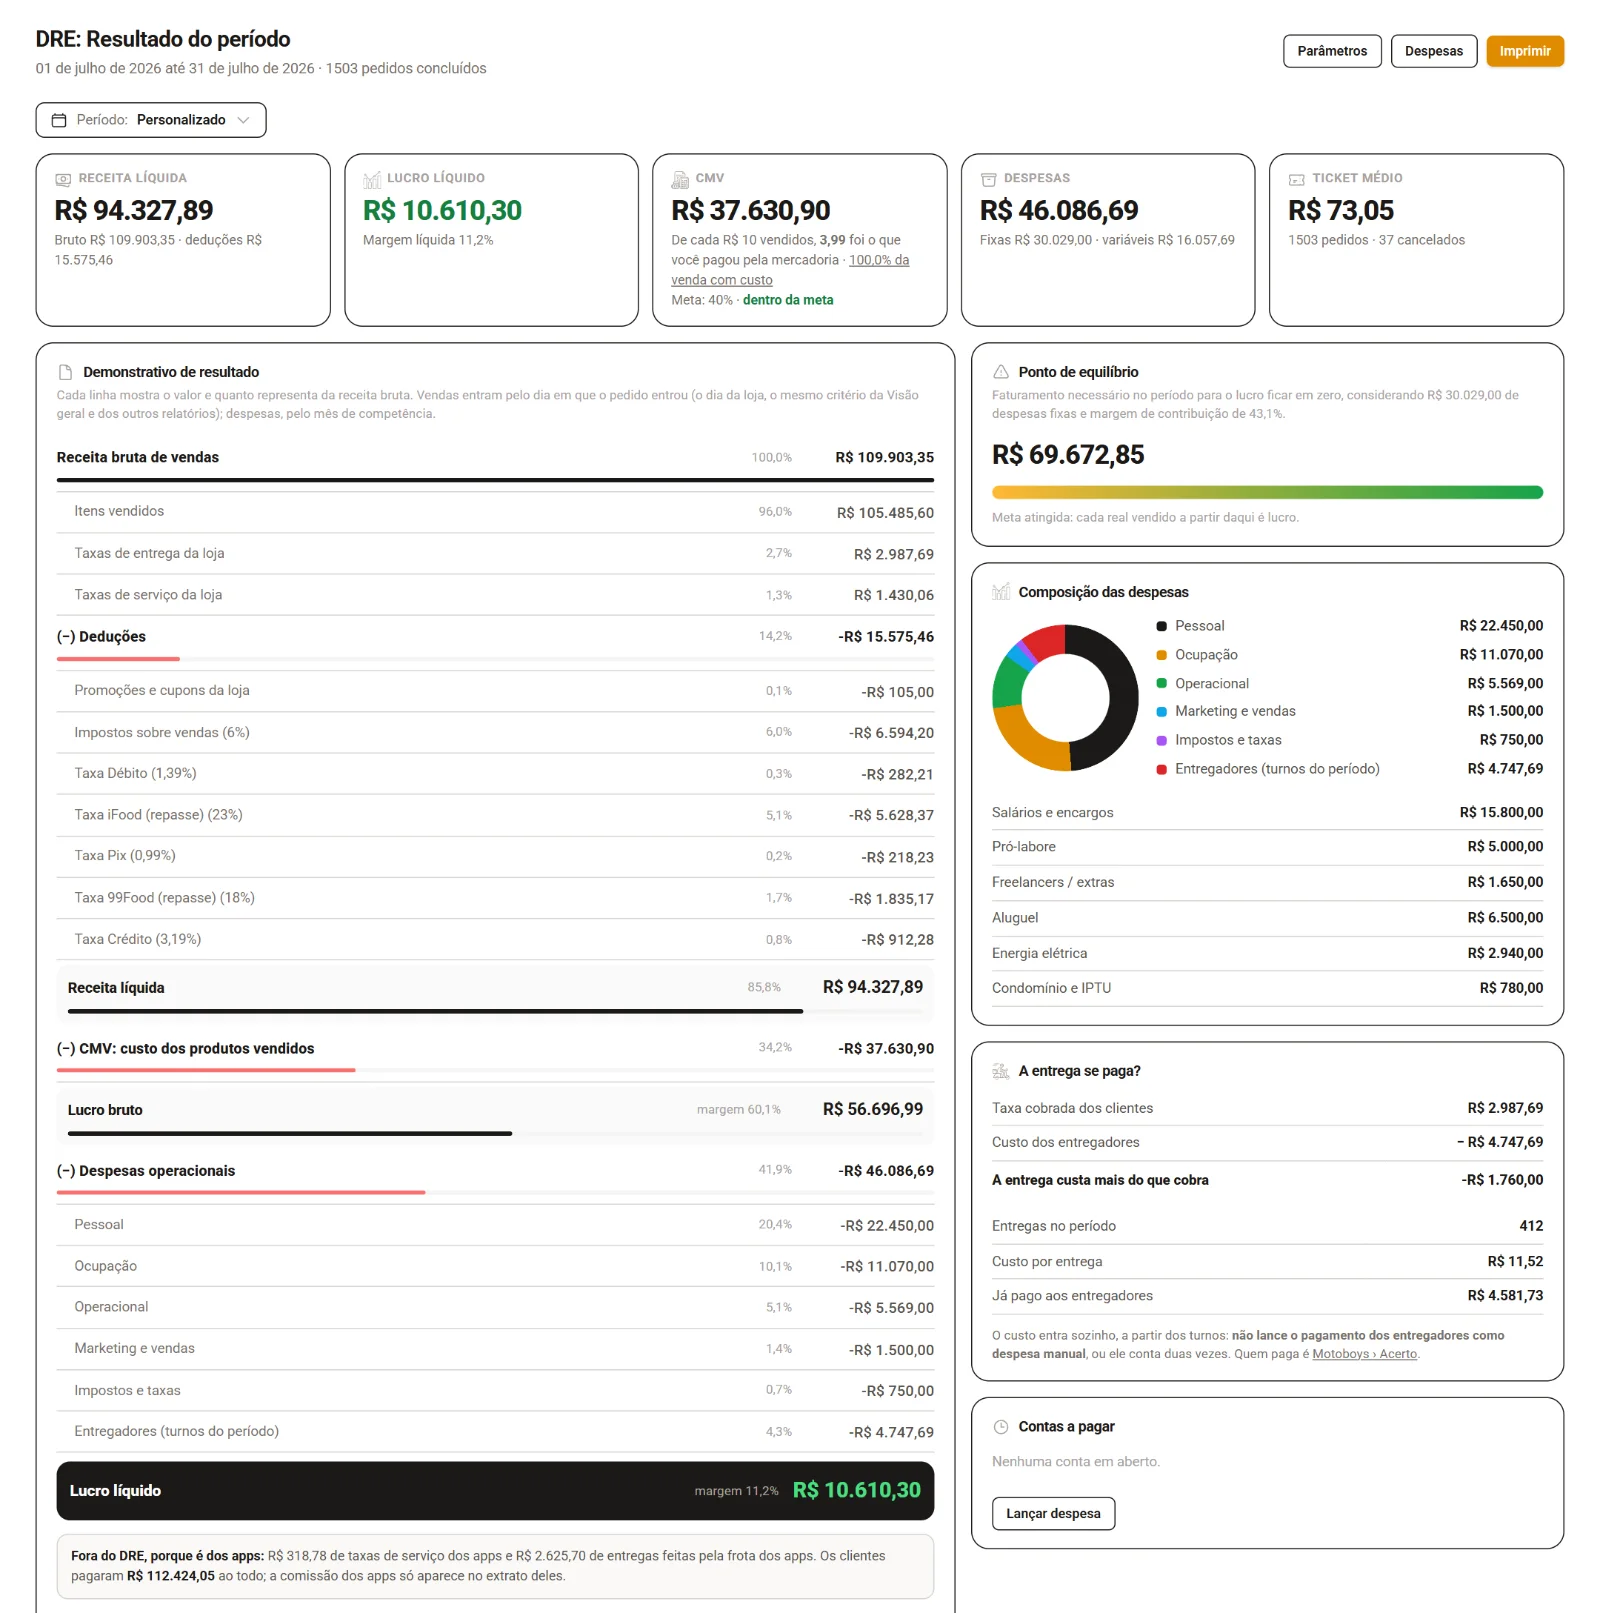Click the 'Salários e encargos' expense row
The width and height of the screenshot is (1600, 1613).
point(1267,813)
